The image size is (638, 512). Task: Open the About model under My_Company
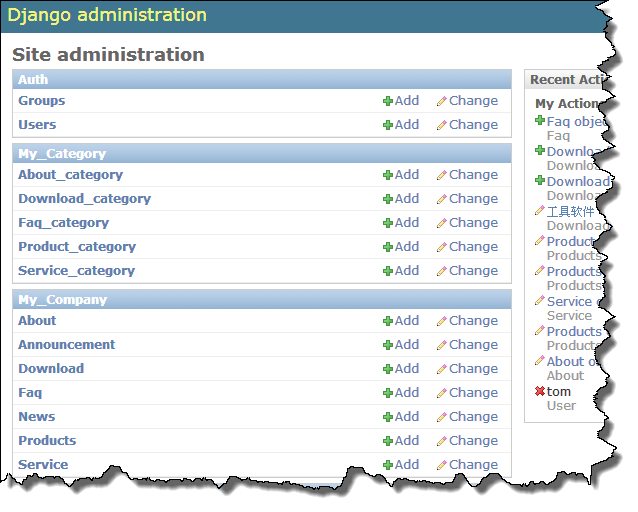[37, 321]
